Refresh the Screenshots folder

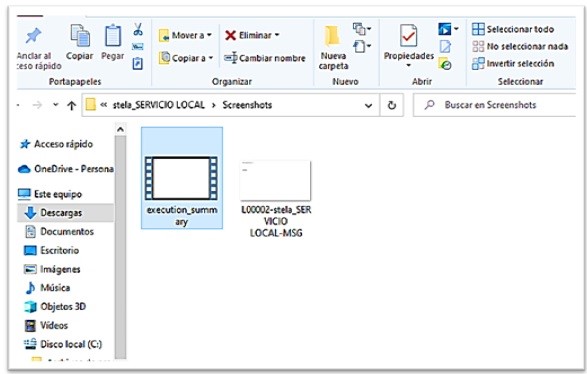(392, 105)
